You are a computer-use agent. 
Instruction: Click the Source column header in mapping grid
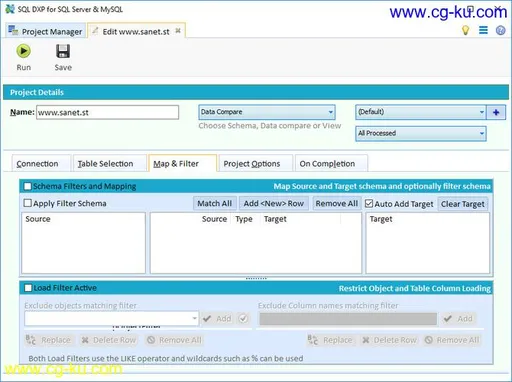214,219
